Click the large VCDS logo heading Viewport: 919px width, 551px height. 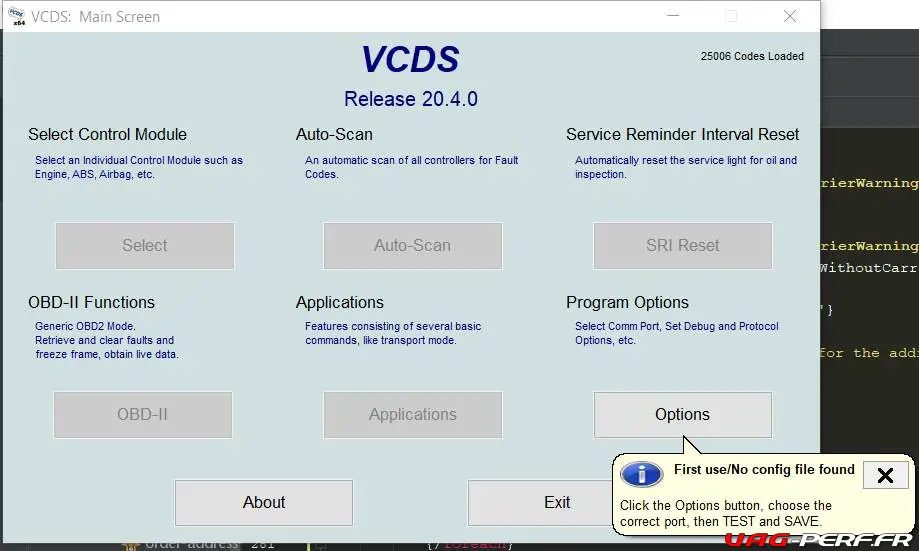pyautogui.click(x=410, y=59)
